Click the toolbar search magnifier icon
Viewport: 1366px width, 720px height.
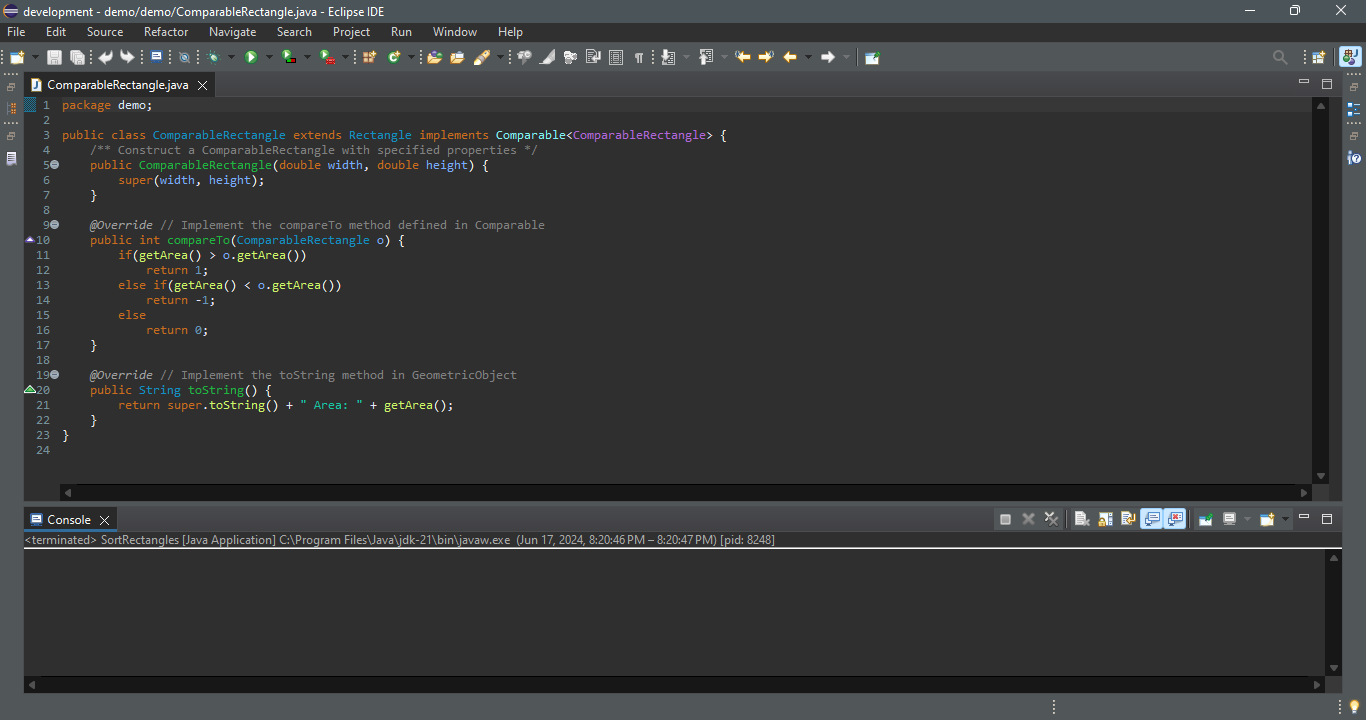point(1280,57)
